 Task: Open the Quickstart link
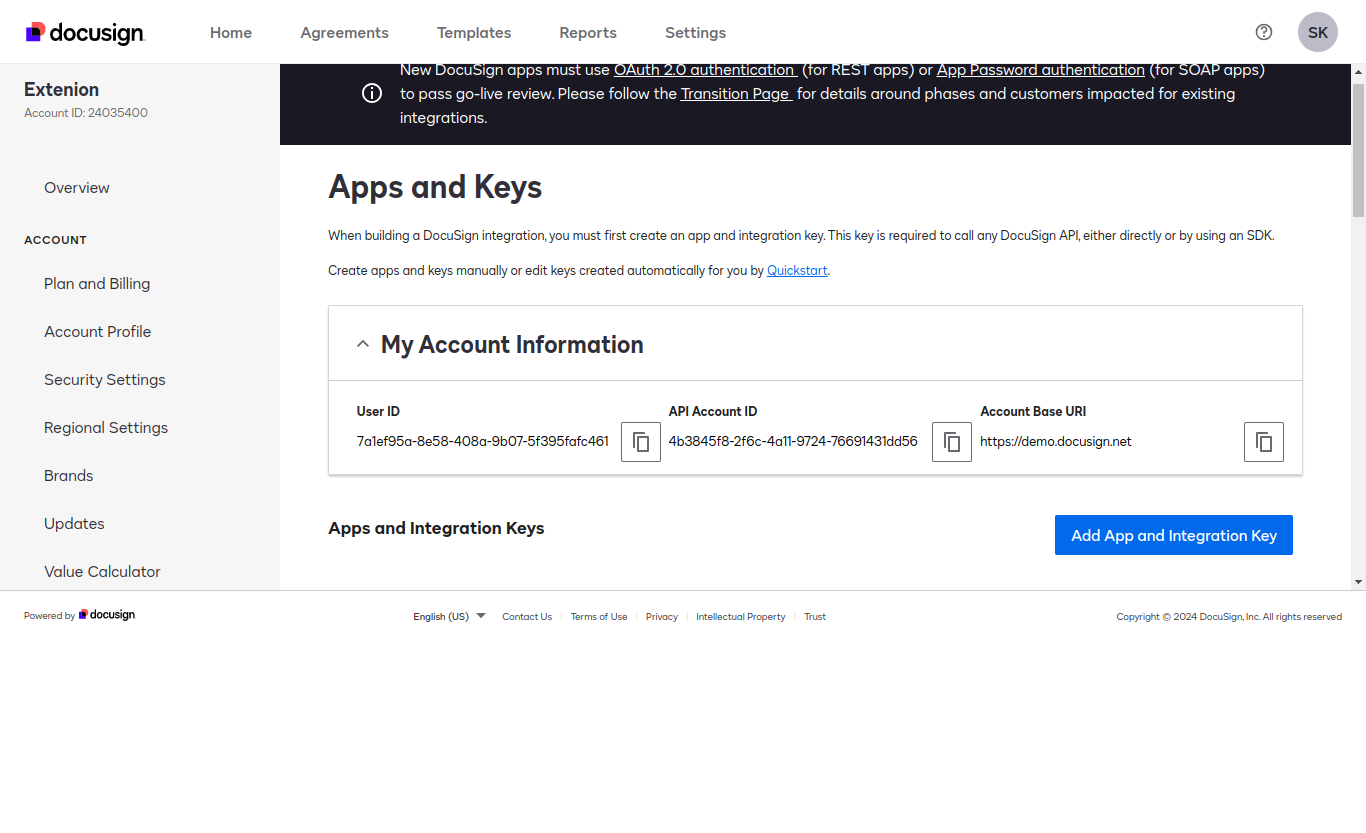797,270
